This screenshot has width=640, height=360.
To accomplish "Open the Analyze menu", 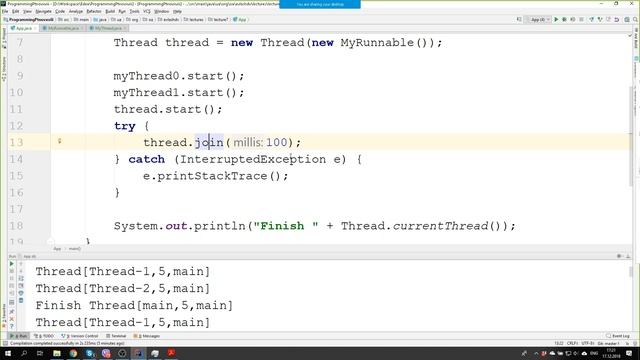I will 76,11.
